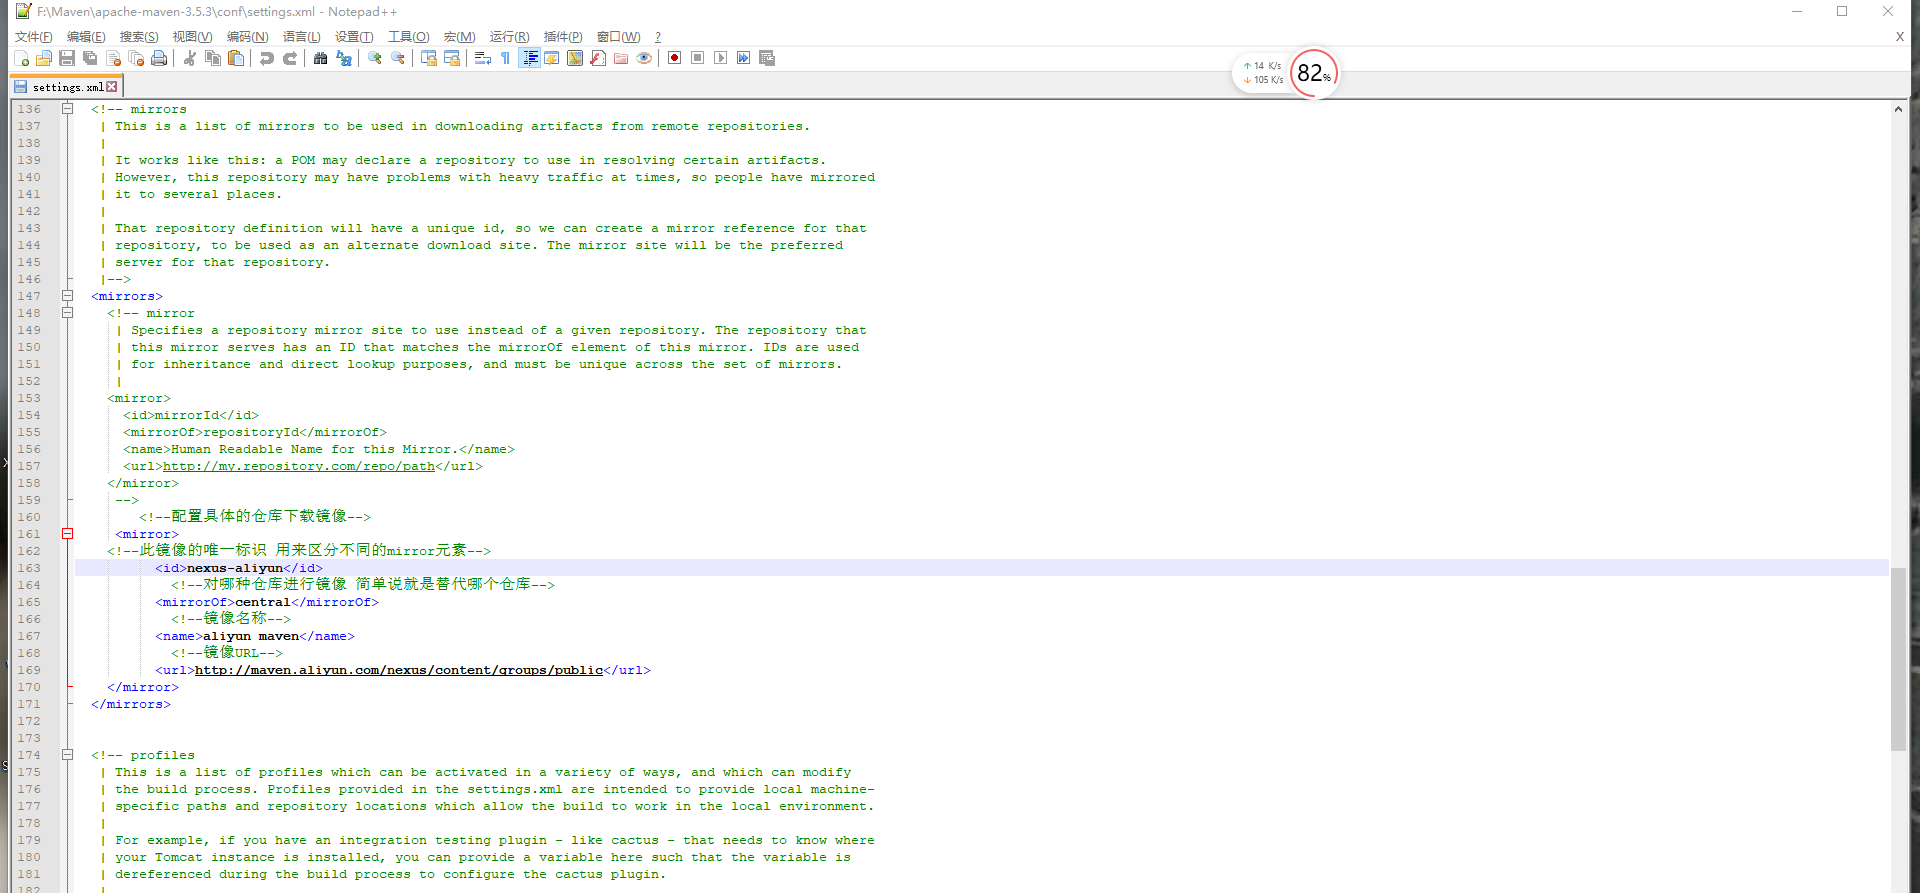Open the 插件(P) menu

[563, 37]
